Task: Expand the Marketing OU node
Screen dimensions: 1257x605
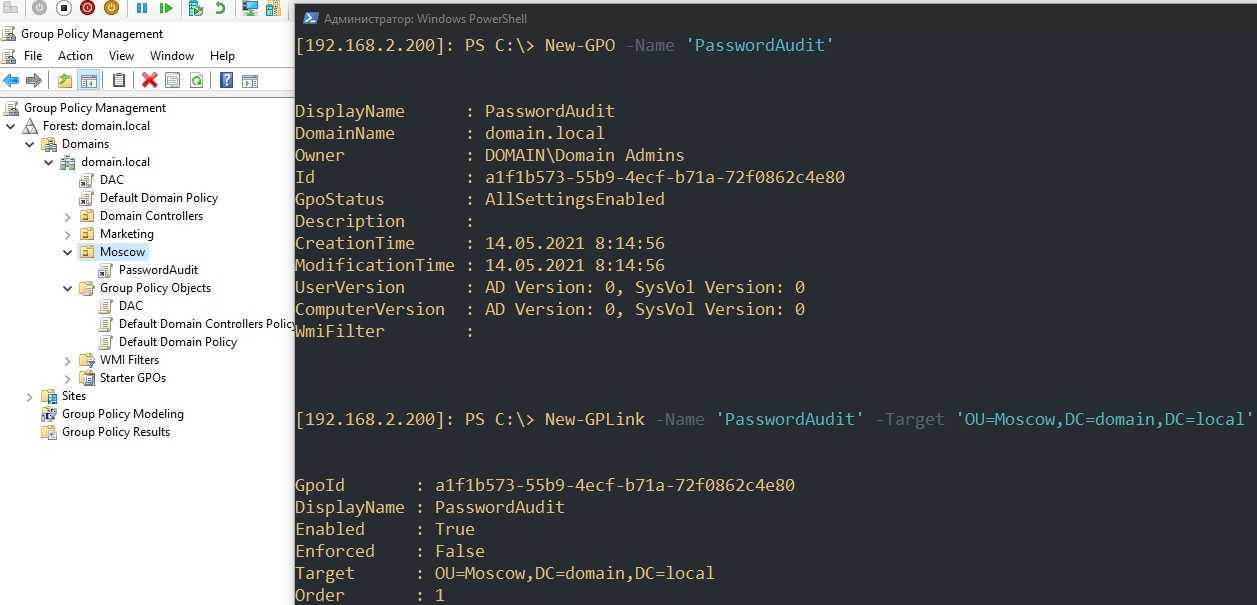Action: coord(68,234)
